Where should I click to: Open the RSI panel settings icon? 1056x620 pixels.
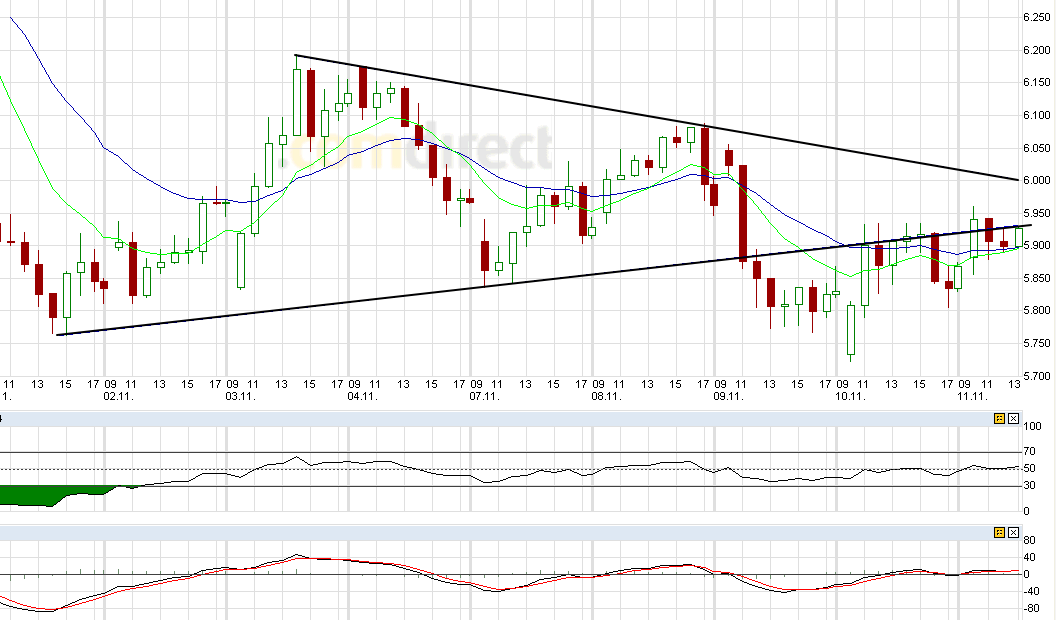click(x=997, y=419)
